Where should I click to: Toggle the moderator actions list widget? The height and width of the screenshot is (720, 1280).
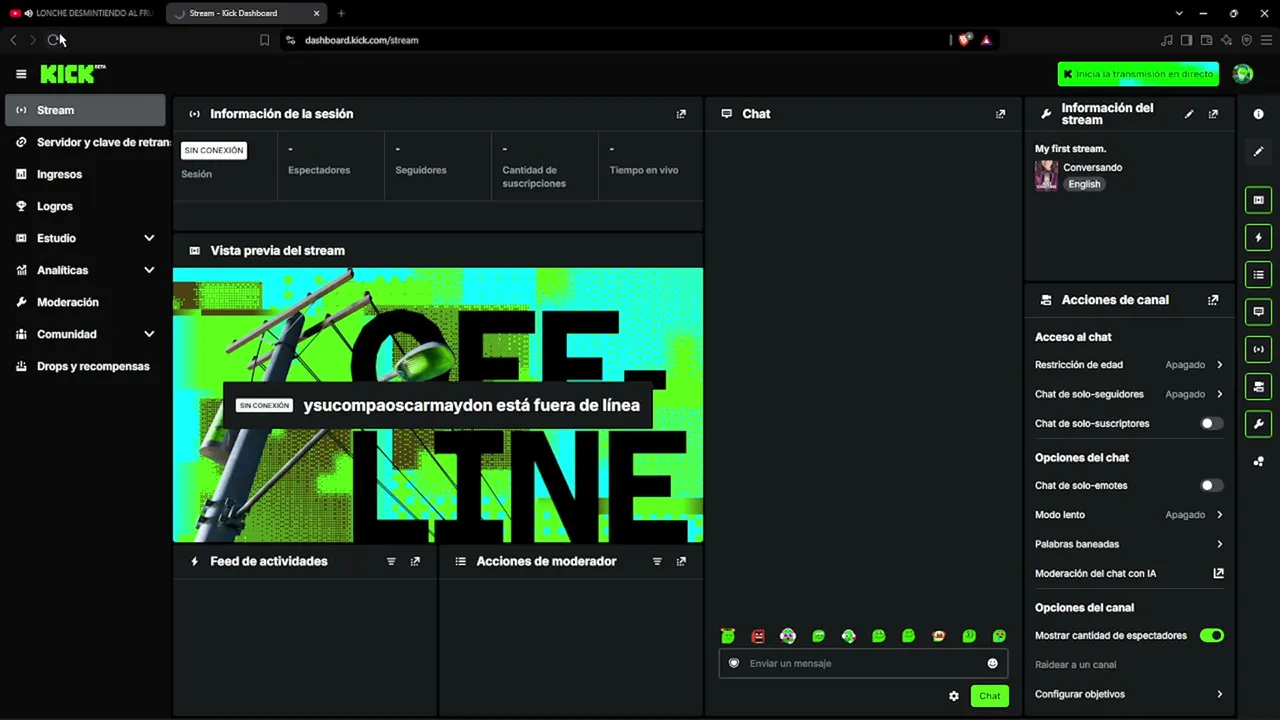click(1259, 274)
